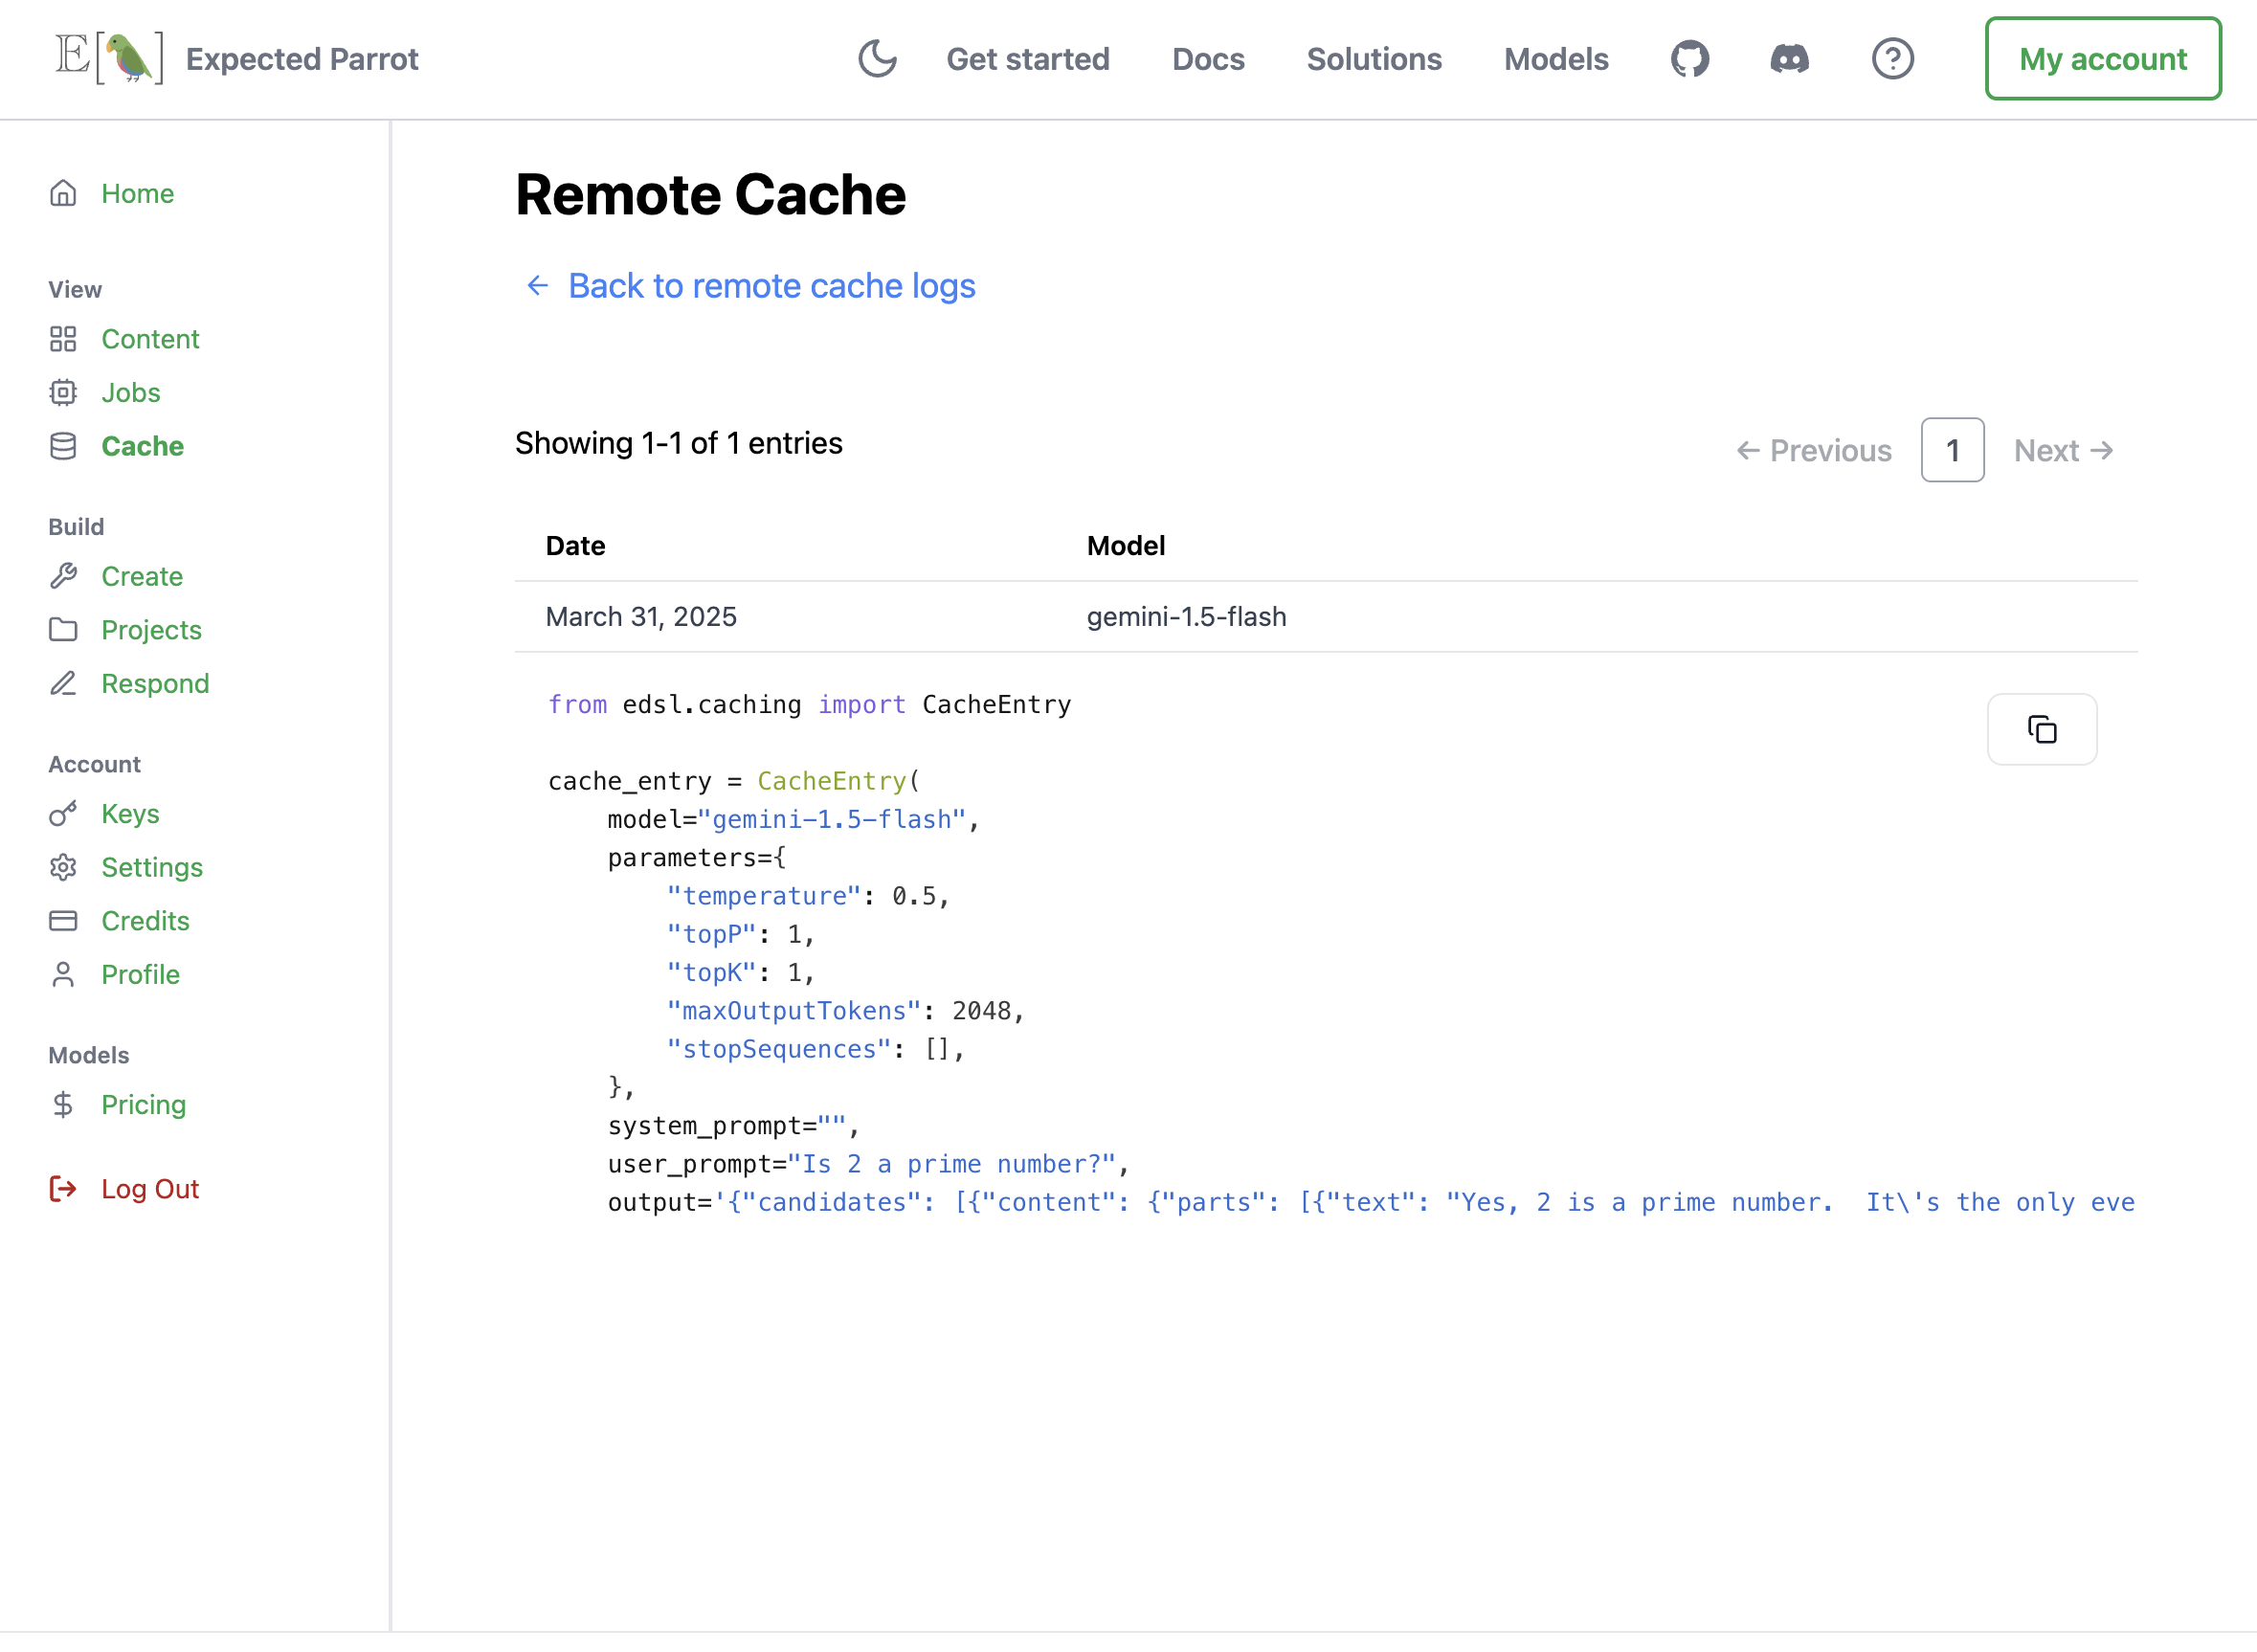This screenshot has height=1652, width=2257.
Task: Open Respond via the pencil icon
Action: (64, 683)
